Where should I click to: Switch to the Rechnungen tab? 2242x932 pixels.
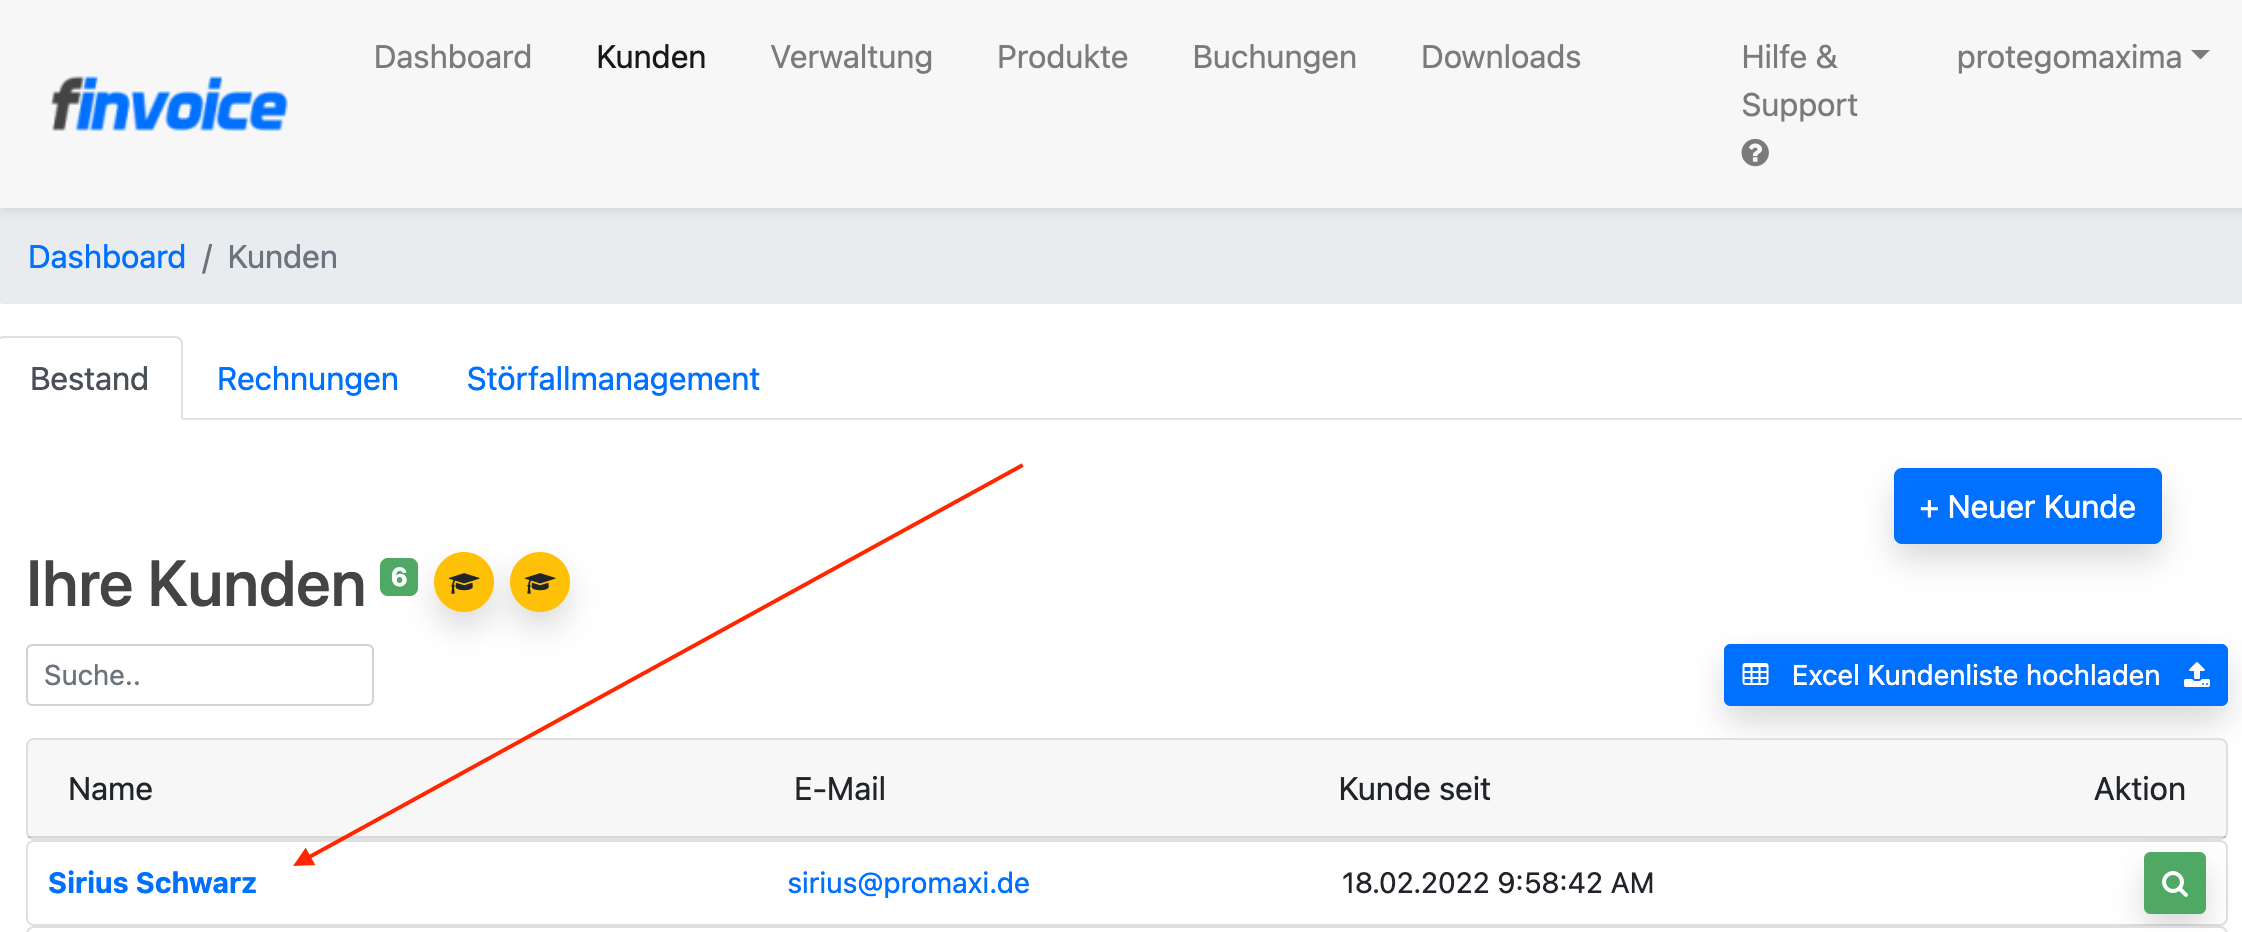click(307, 378)
